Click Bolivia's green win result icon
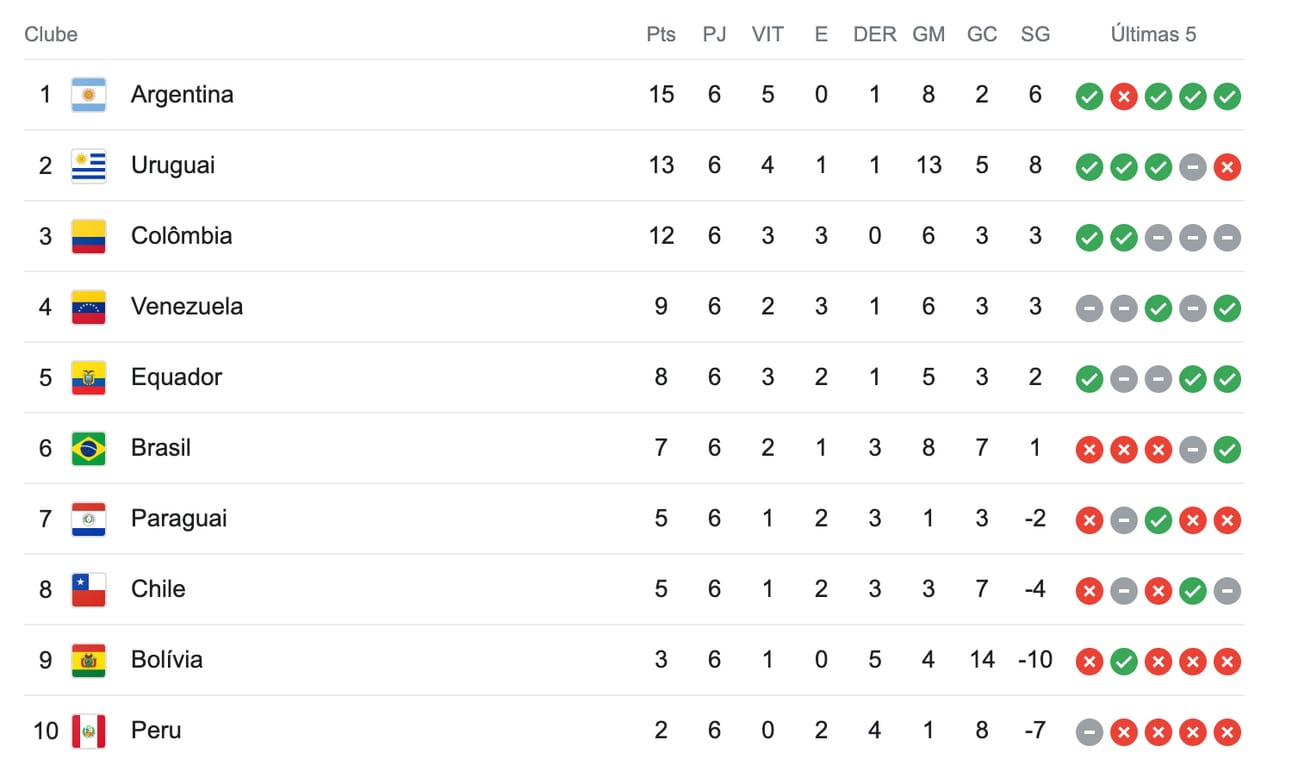This screenshot has width=1292, height=765. (1123, 662)
